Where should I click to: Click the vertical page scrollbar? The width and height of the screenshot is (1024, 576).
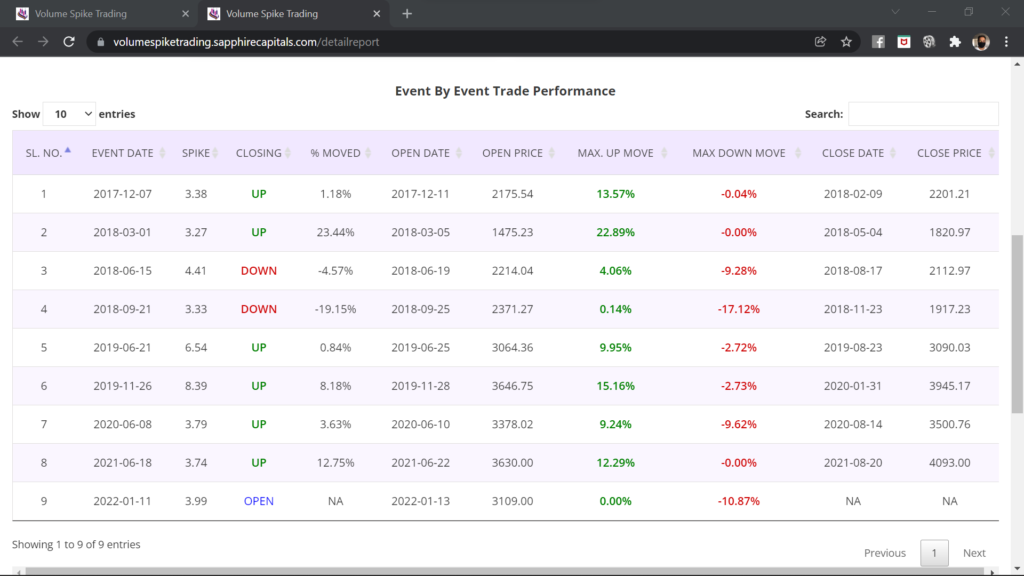1017,320
